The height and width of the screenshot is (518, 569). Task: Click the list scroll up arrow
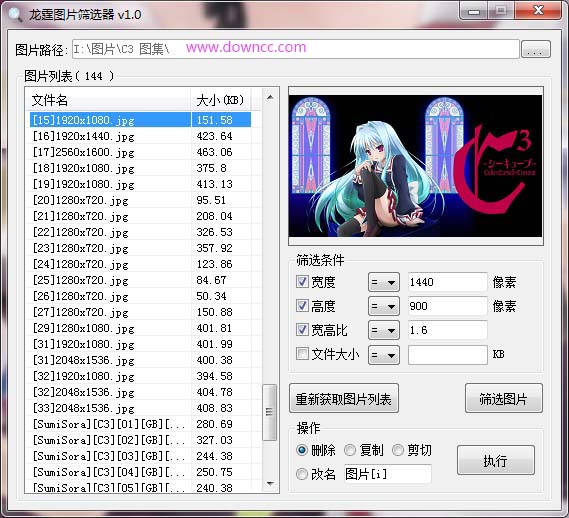270,97
